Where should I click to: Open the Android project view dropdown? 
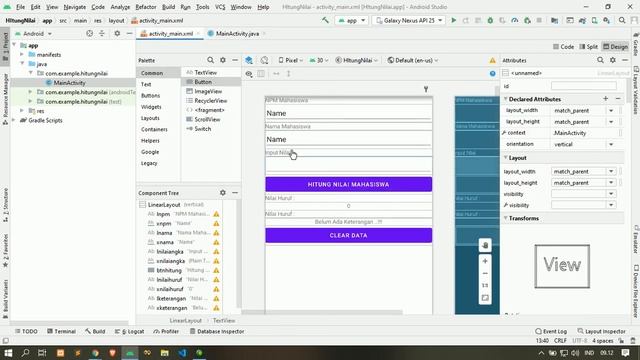pos(33,33)
